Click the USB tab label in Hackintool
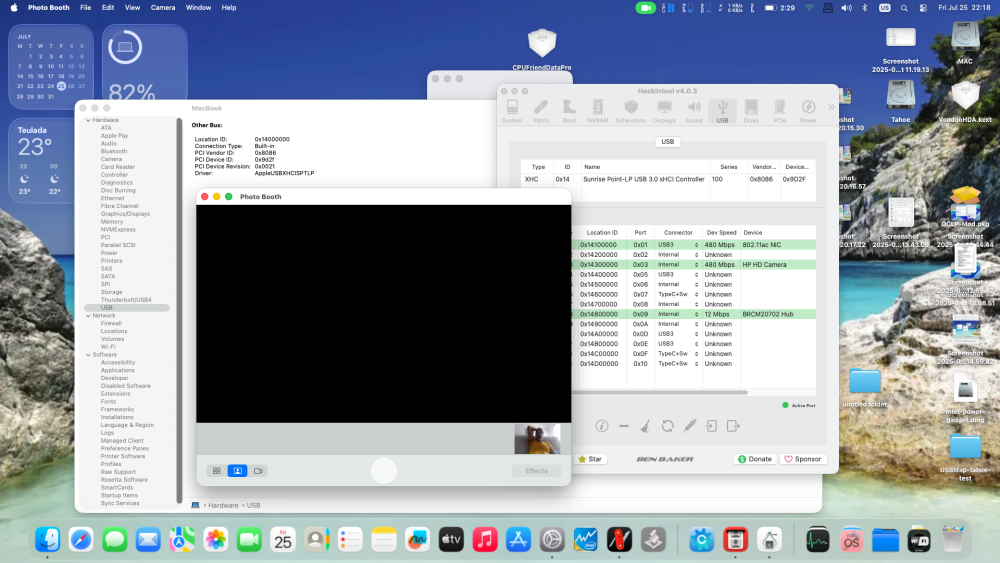 tap(668, 142)
